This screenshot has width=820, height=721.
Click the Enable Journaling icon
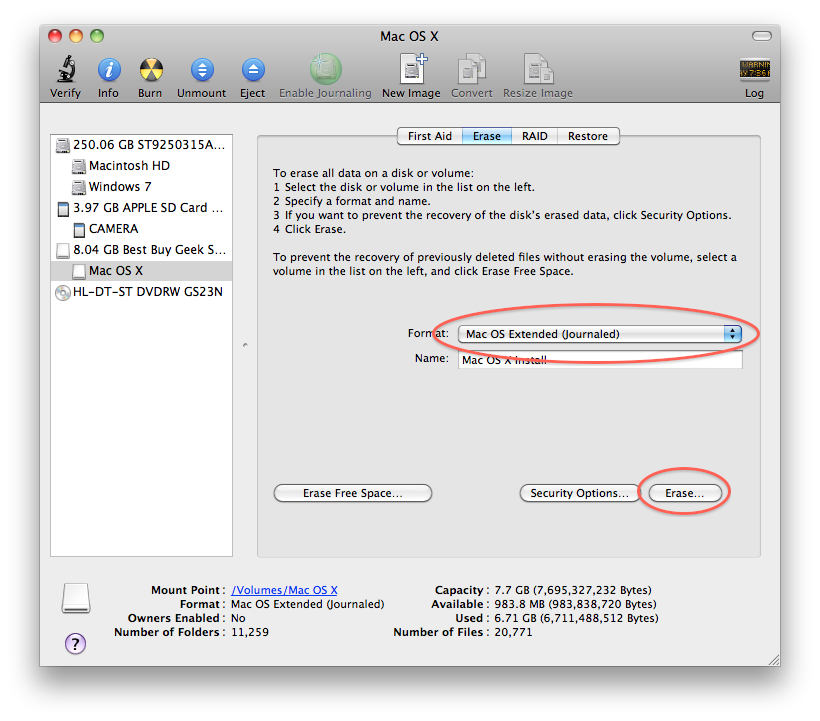(325, 69)
